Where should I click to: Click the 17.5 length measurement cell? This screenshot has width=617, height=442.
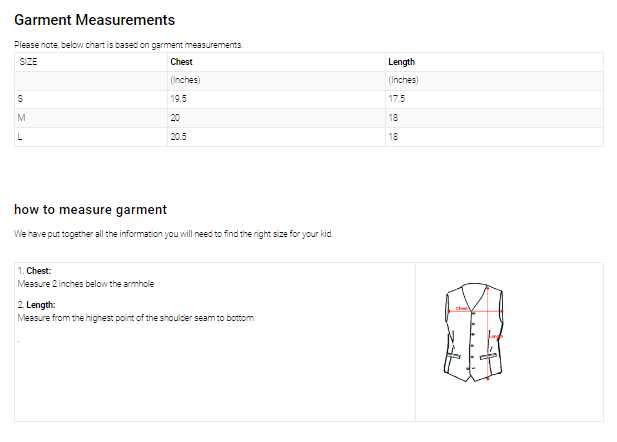pyautogui.click(x=397, y=99)
